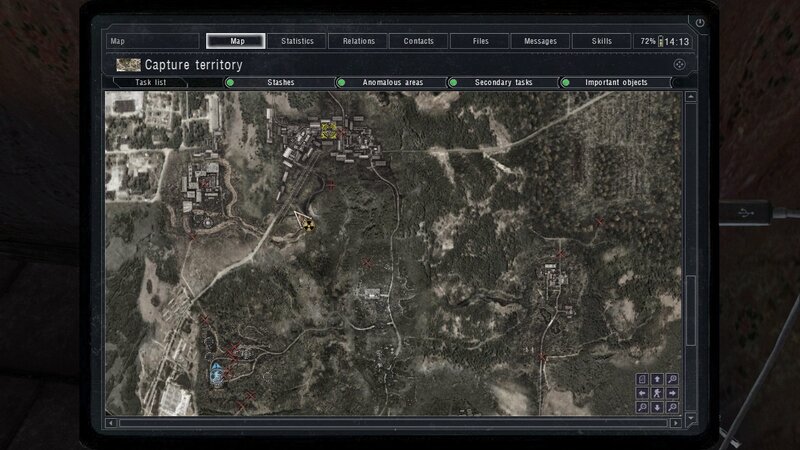800x450 pixels.
Task: Go to the Contacts tab
Action: coord(418,41)
